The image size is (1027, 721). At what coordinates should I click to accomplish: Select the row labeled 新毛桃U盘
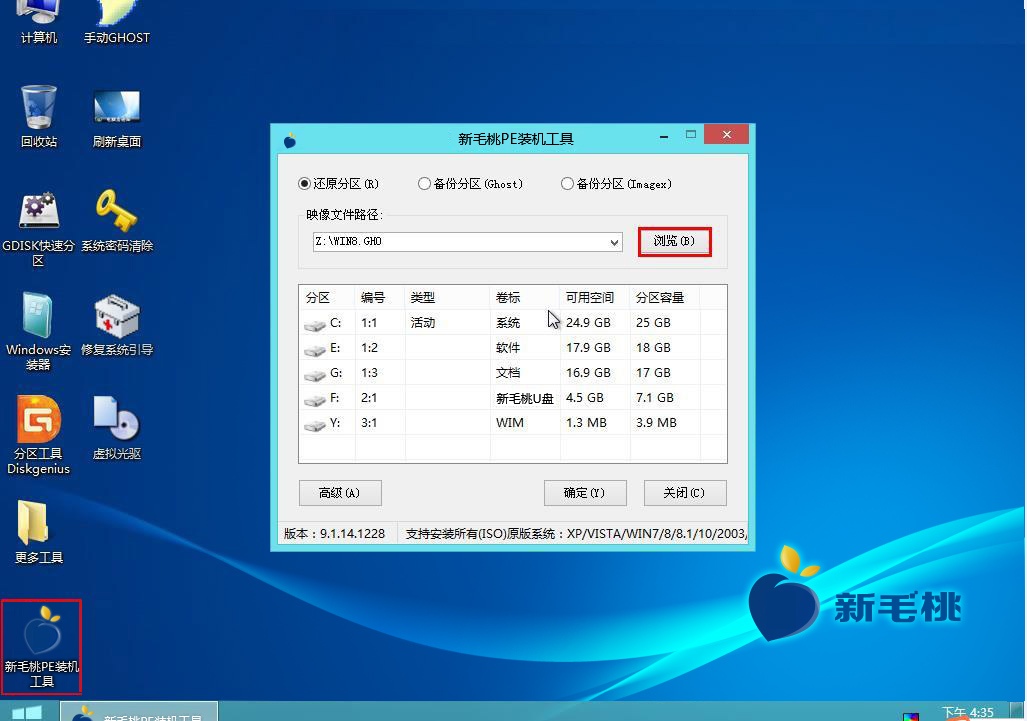click(x=513, y=398)
